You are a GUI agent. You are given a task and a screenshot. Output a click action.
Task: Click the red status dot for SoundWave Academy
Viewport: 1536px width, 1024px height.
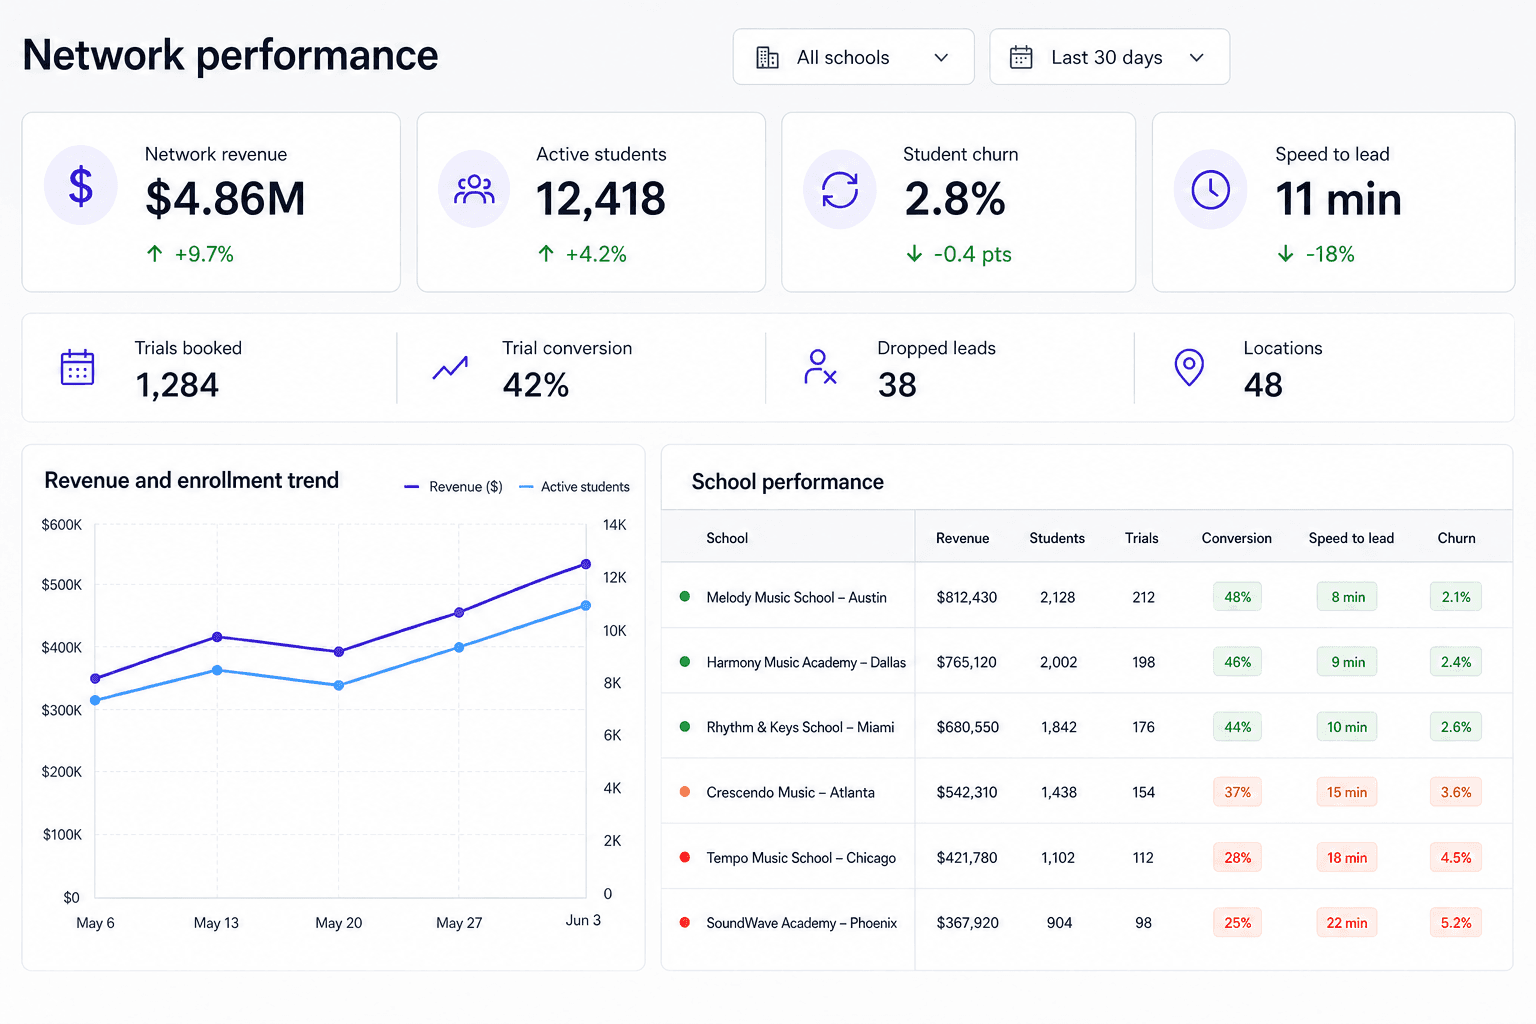(x=685, y=922)
